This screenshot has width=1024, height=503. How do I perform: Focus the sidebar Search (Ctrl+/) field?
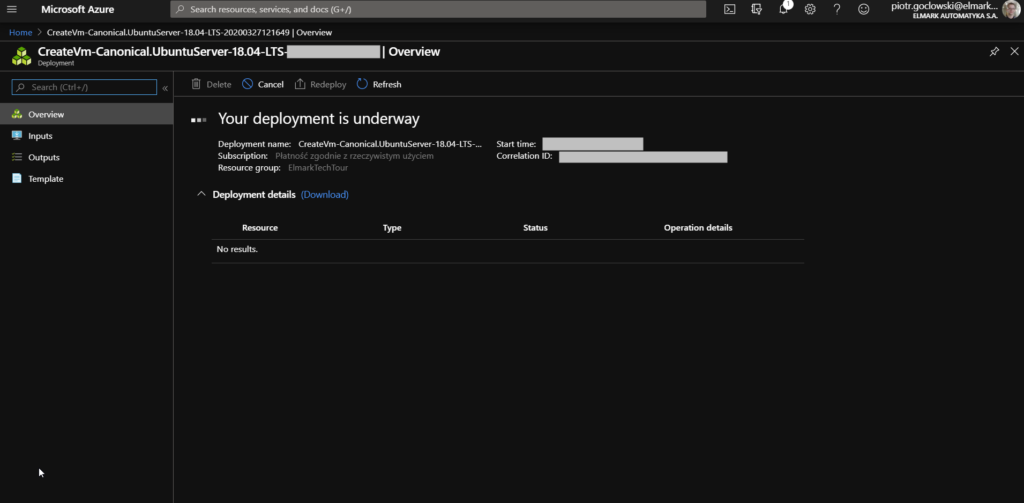pyautogui.click(x=84, y=87)
